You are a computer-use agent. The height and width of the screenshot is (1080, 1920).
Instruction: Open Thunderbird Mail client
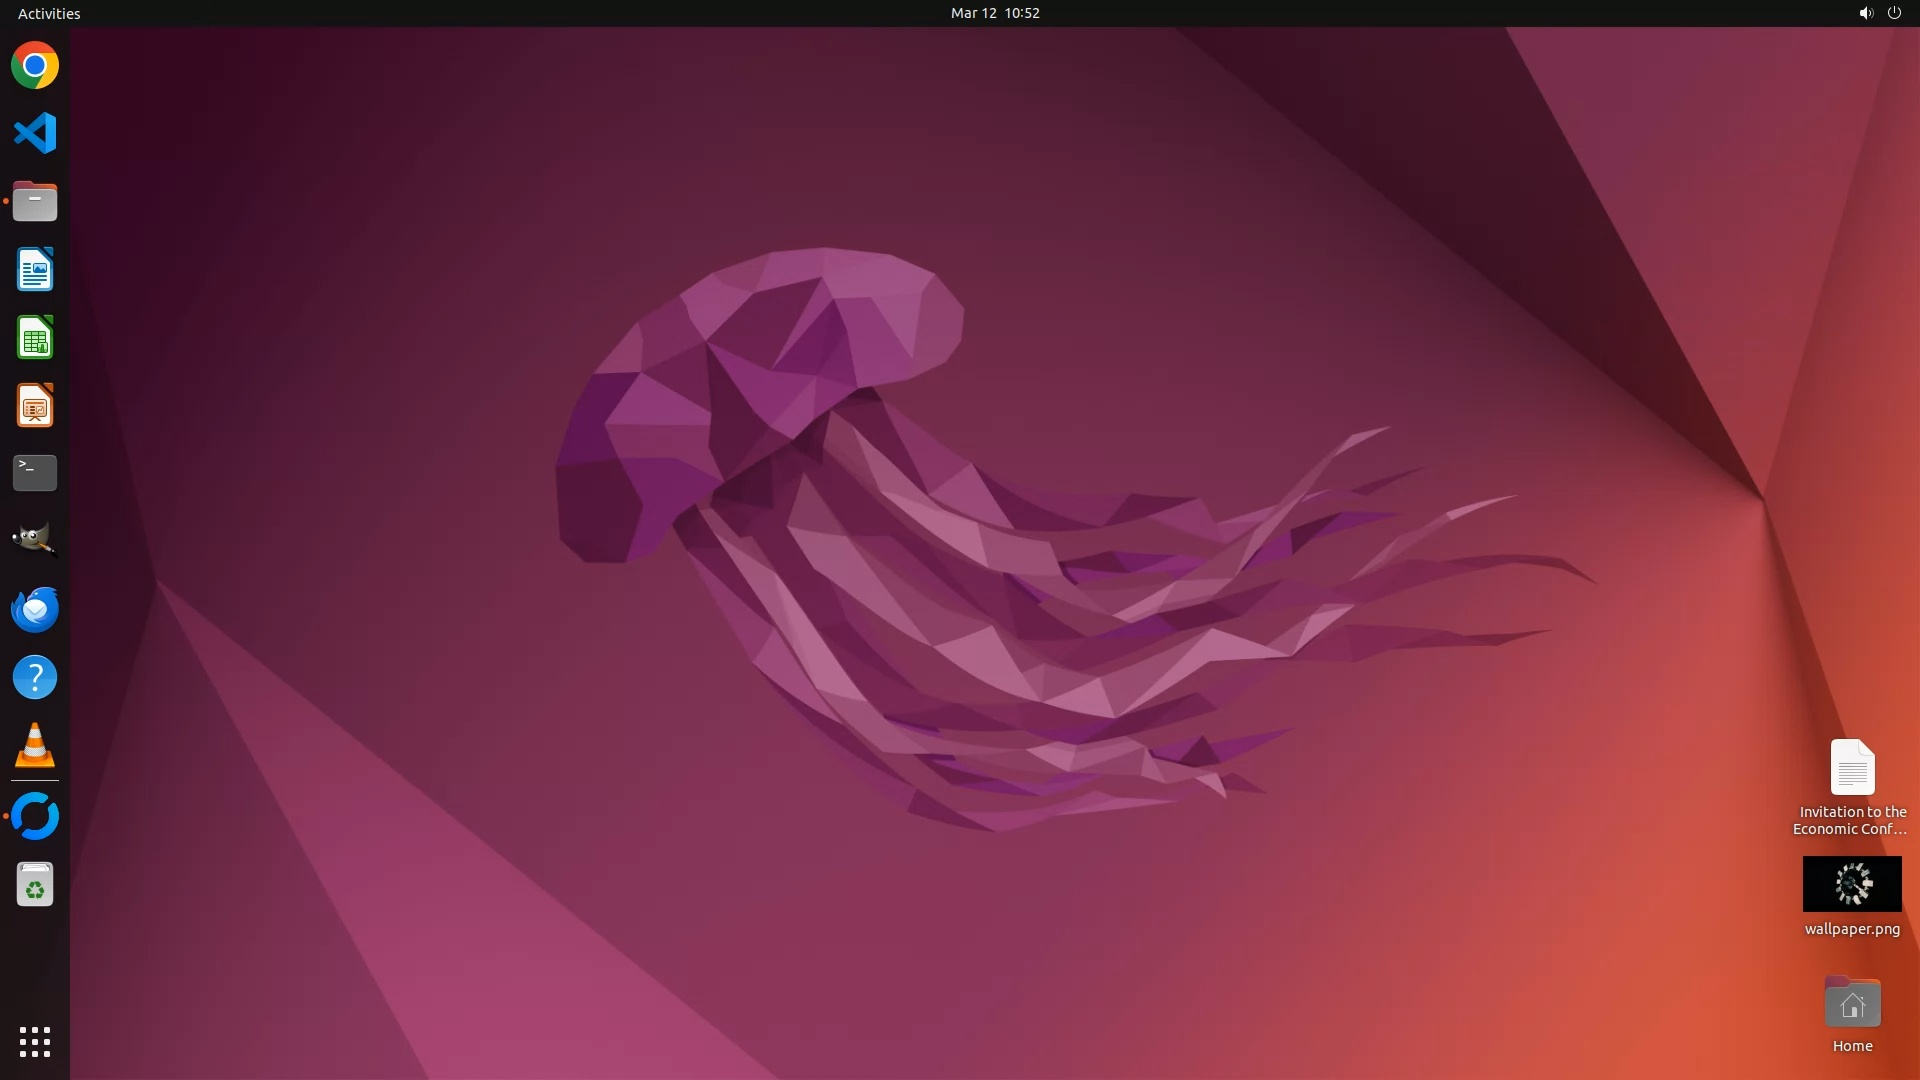click(x=35, y=609)
